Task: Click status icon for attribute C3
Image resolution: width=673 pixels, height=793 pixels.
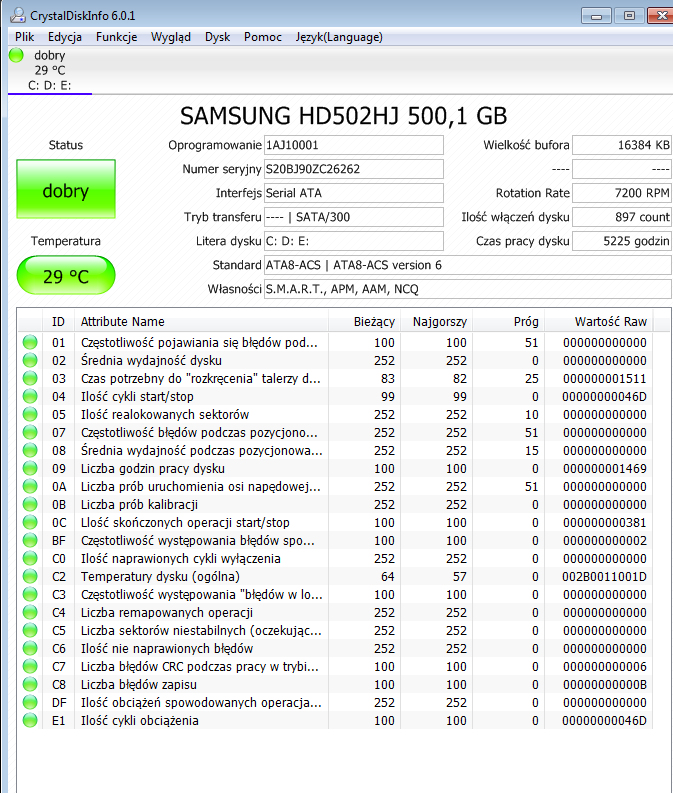Action: coord(30,595)
